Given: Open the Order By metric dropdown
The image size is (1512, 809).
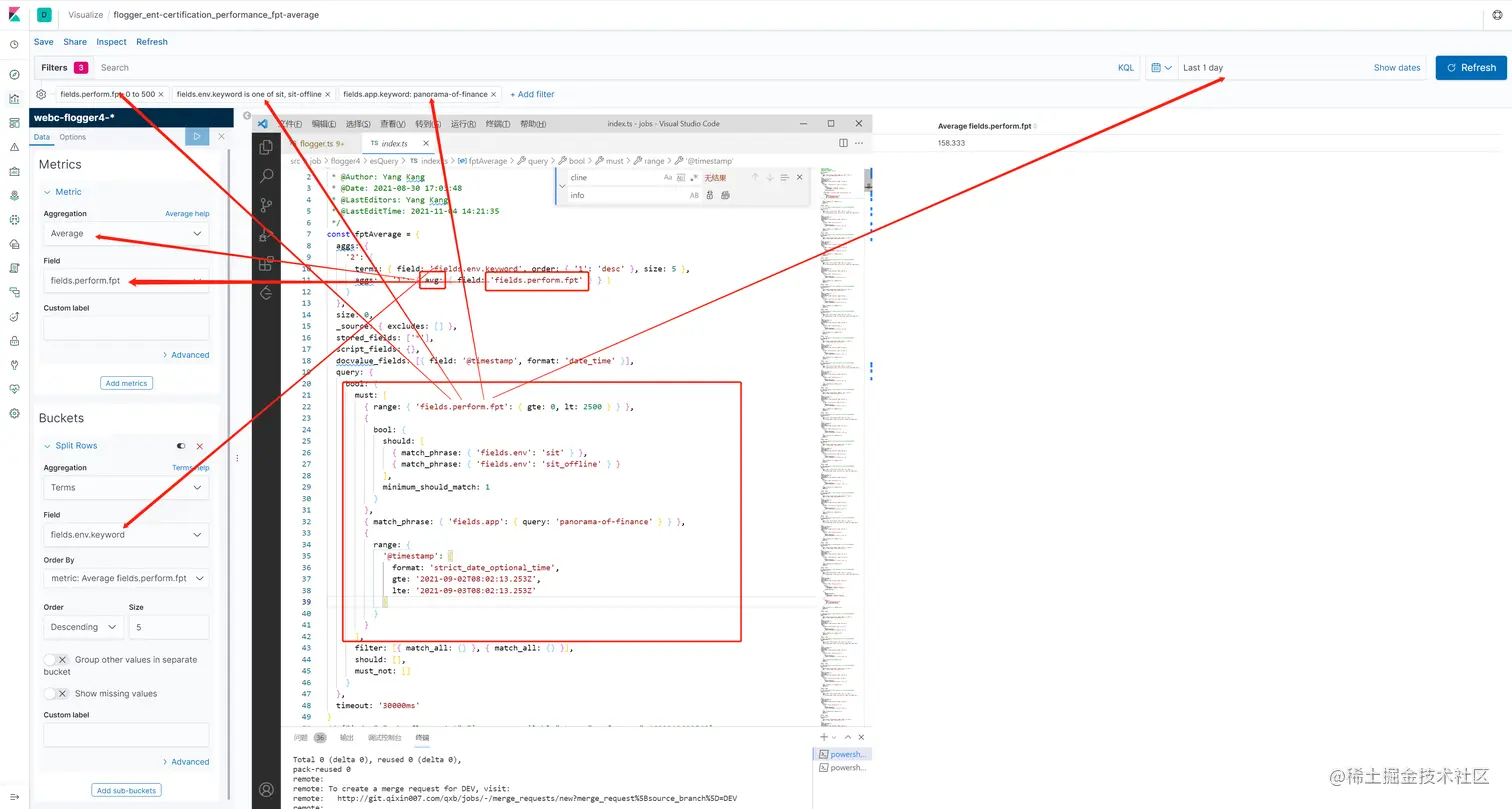Looking at the screenshot, I should coord(126,578).
